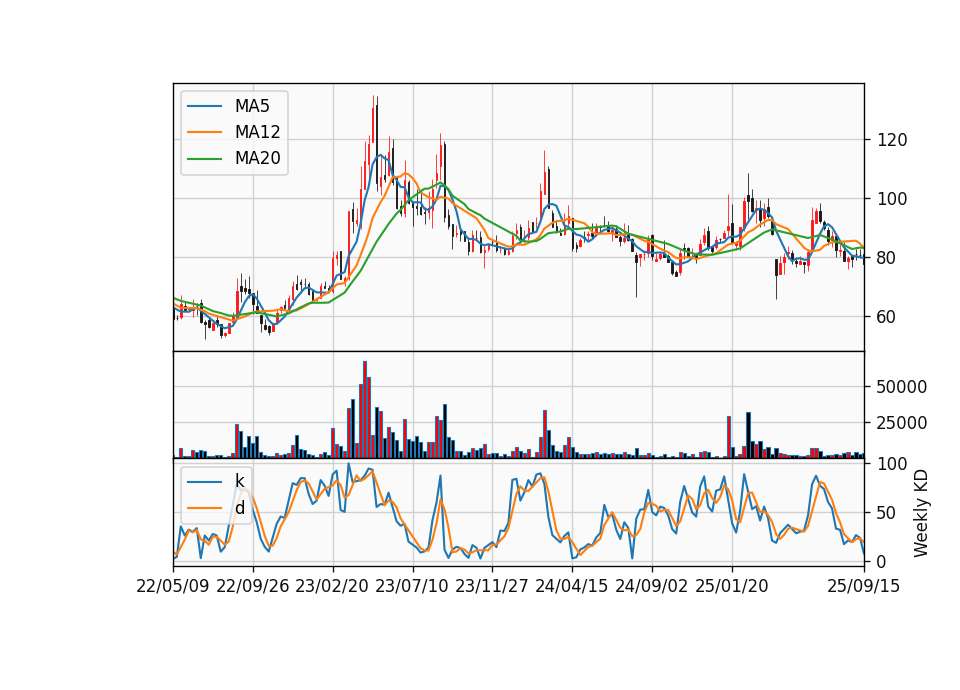Click the MA20 legend label

pos(257,158)
